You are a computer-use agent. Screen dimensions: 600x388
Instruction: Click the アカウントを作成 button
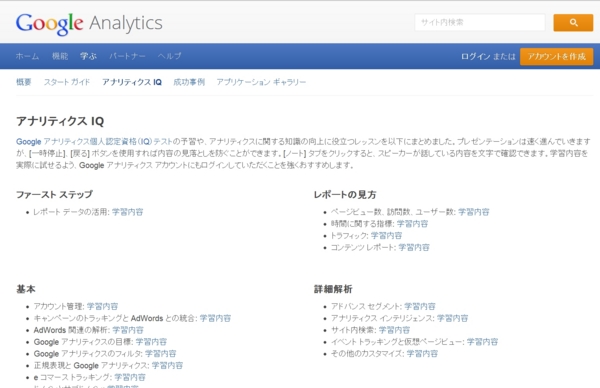tap(556, 57)
